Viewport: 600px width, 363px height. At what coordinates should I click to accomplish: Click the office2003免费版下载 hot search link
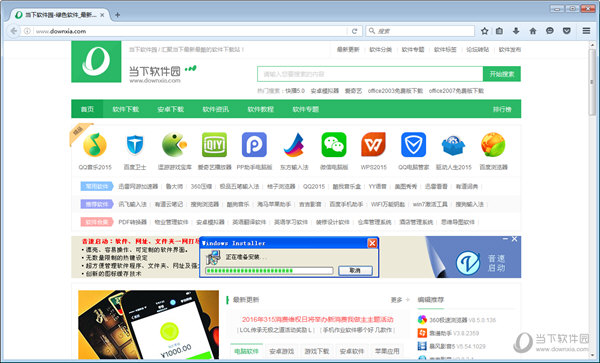(x=395, y=91)
